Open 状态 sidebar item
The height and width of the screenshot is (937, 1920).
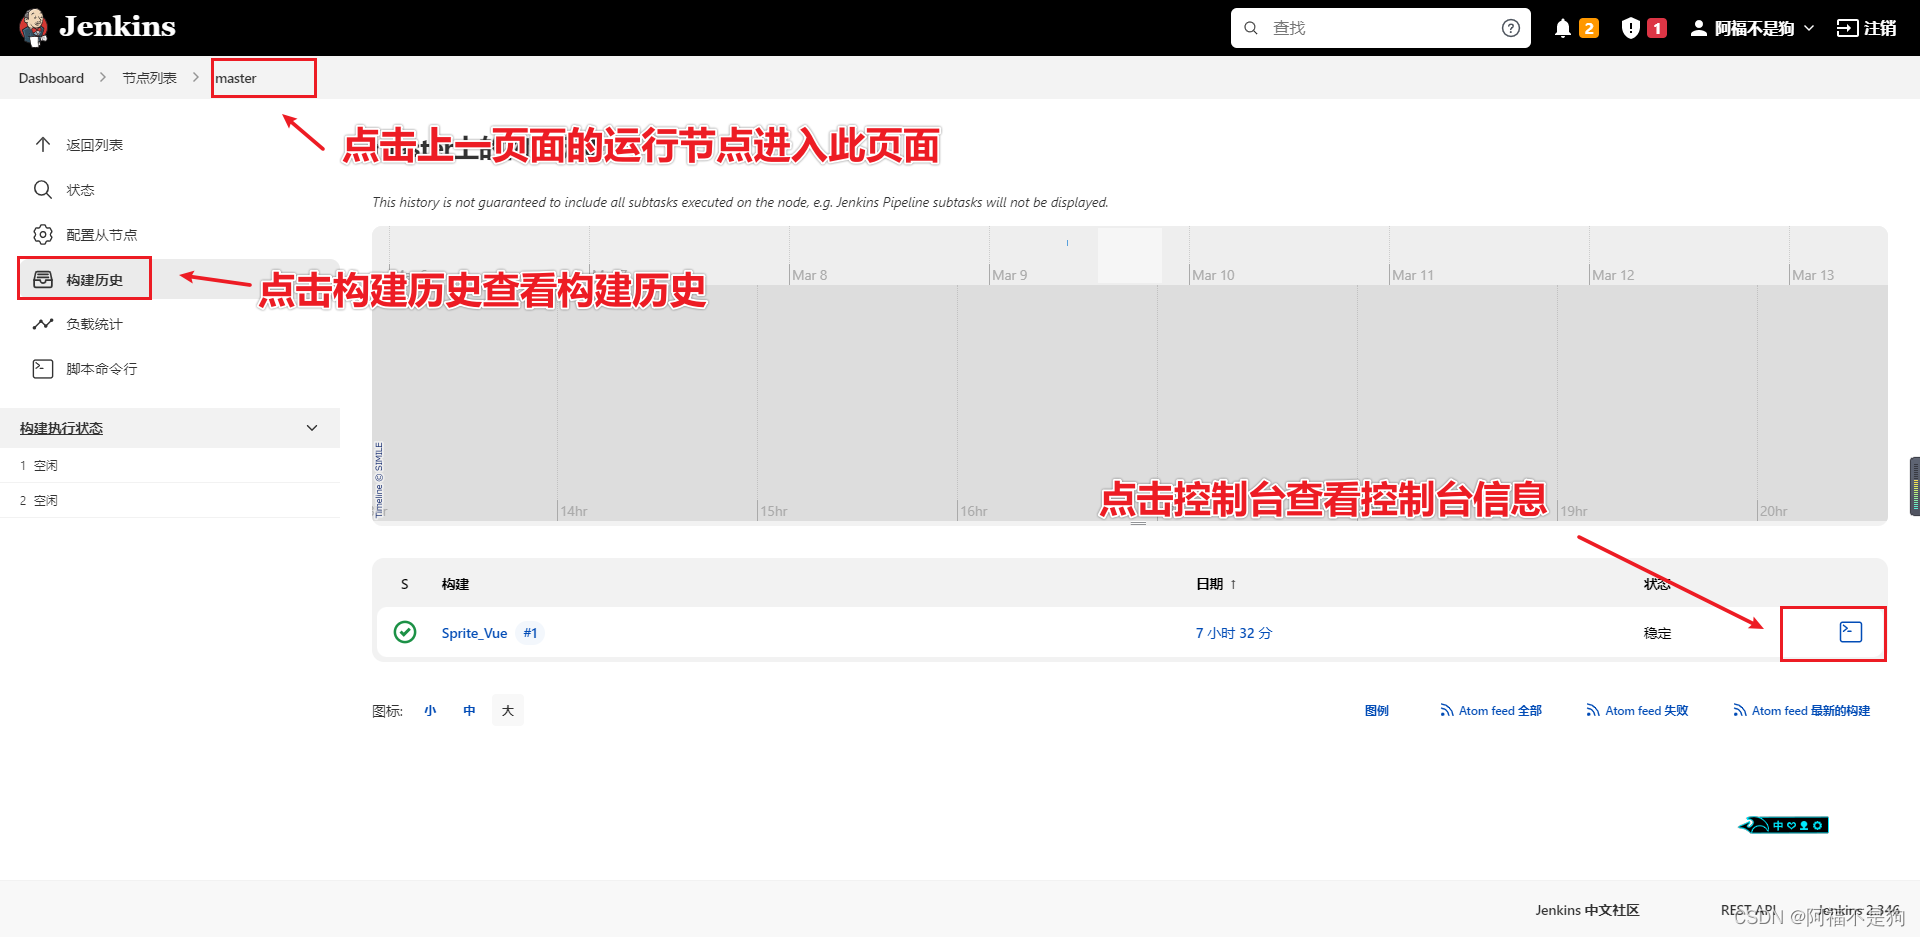click(80, 190)
